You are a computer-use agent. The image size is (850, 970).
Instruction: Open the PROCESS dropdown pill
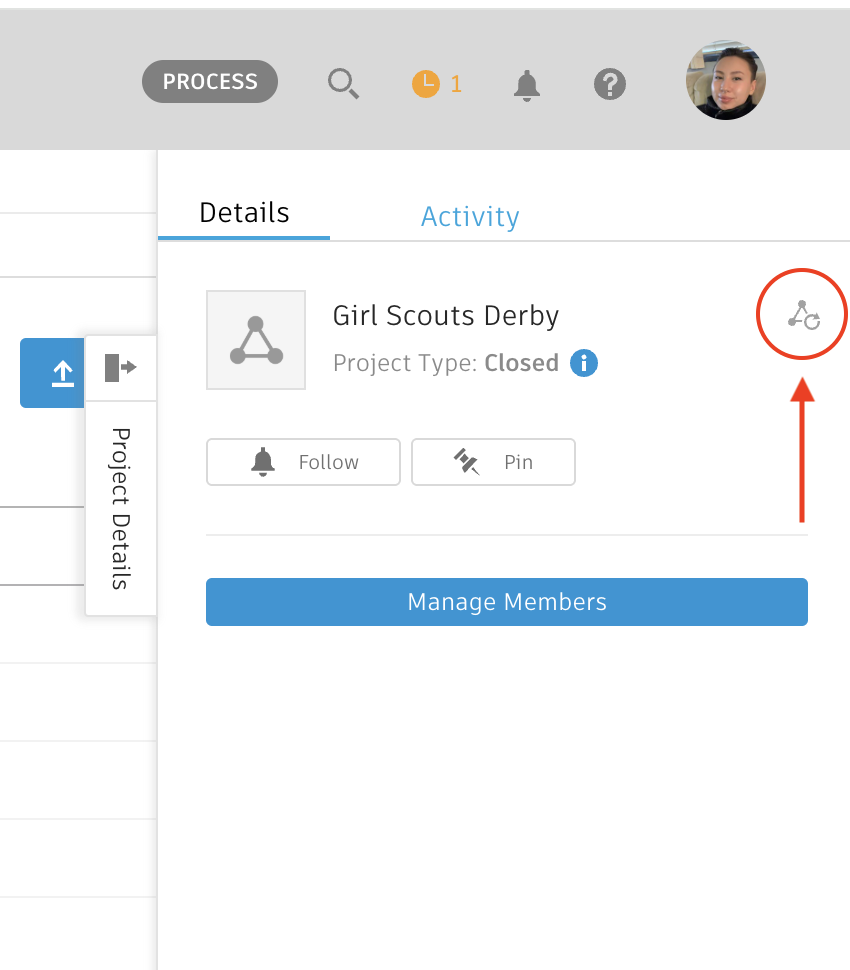210,82
